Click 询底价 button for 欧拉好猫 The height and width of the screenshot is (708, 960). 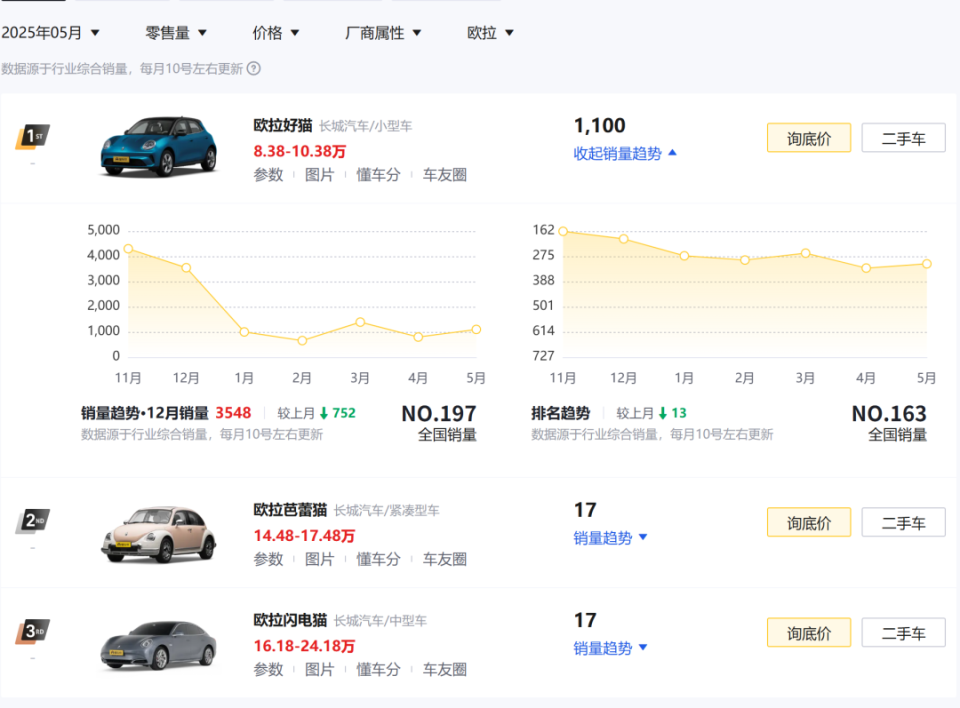click(809, 138)
